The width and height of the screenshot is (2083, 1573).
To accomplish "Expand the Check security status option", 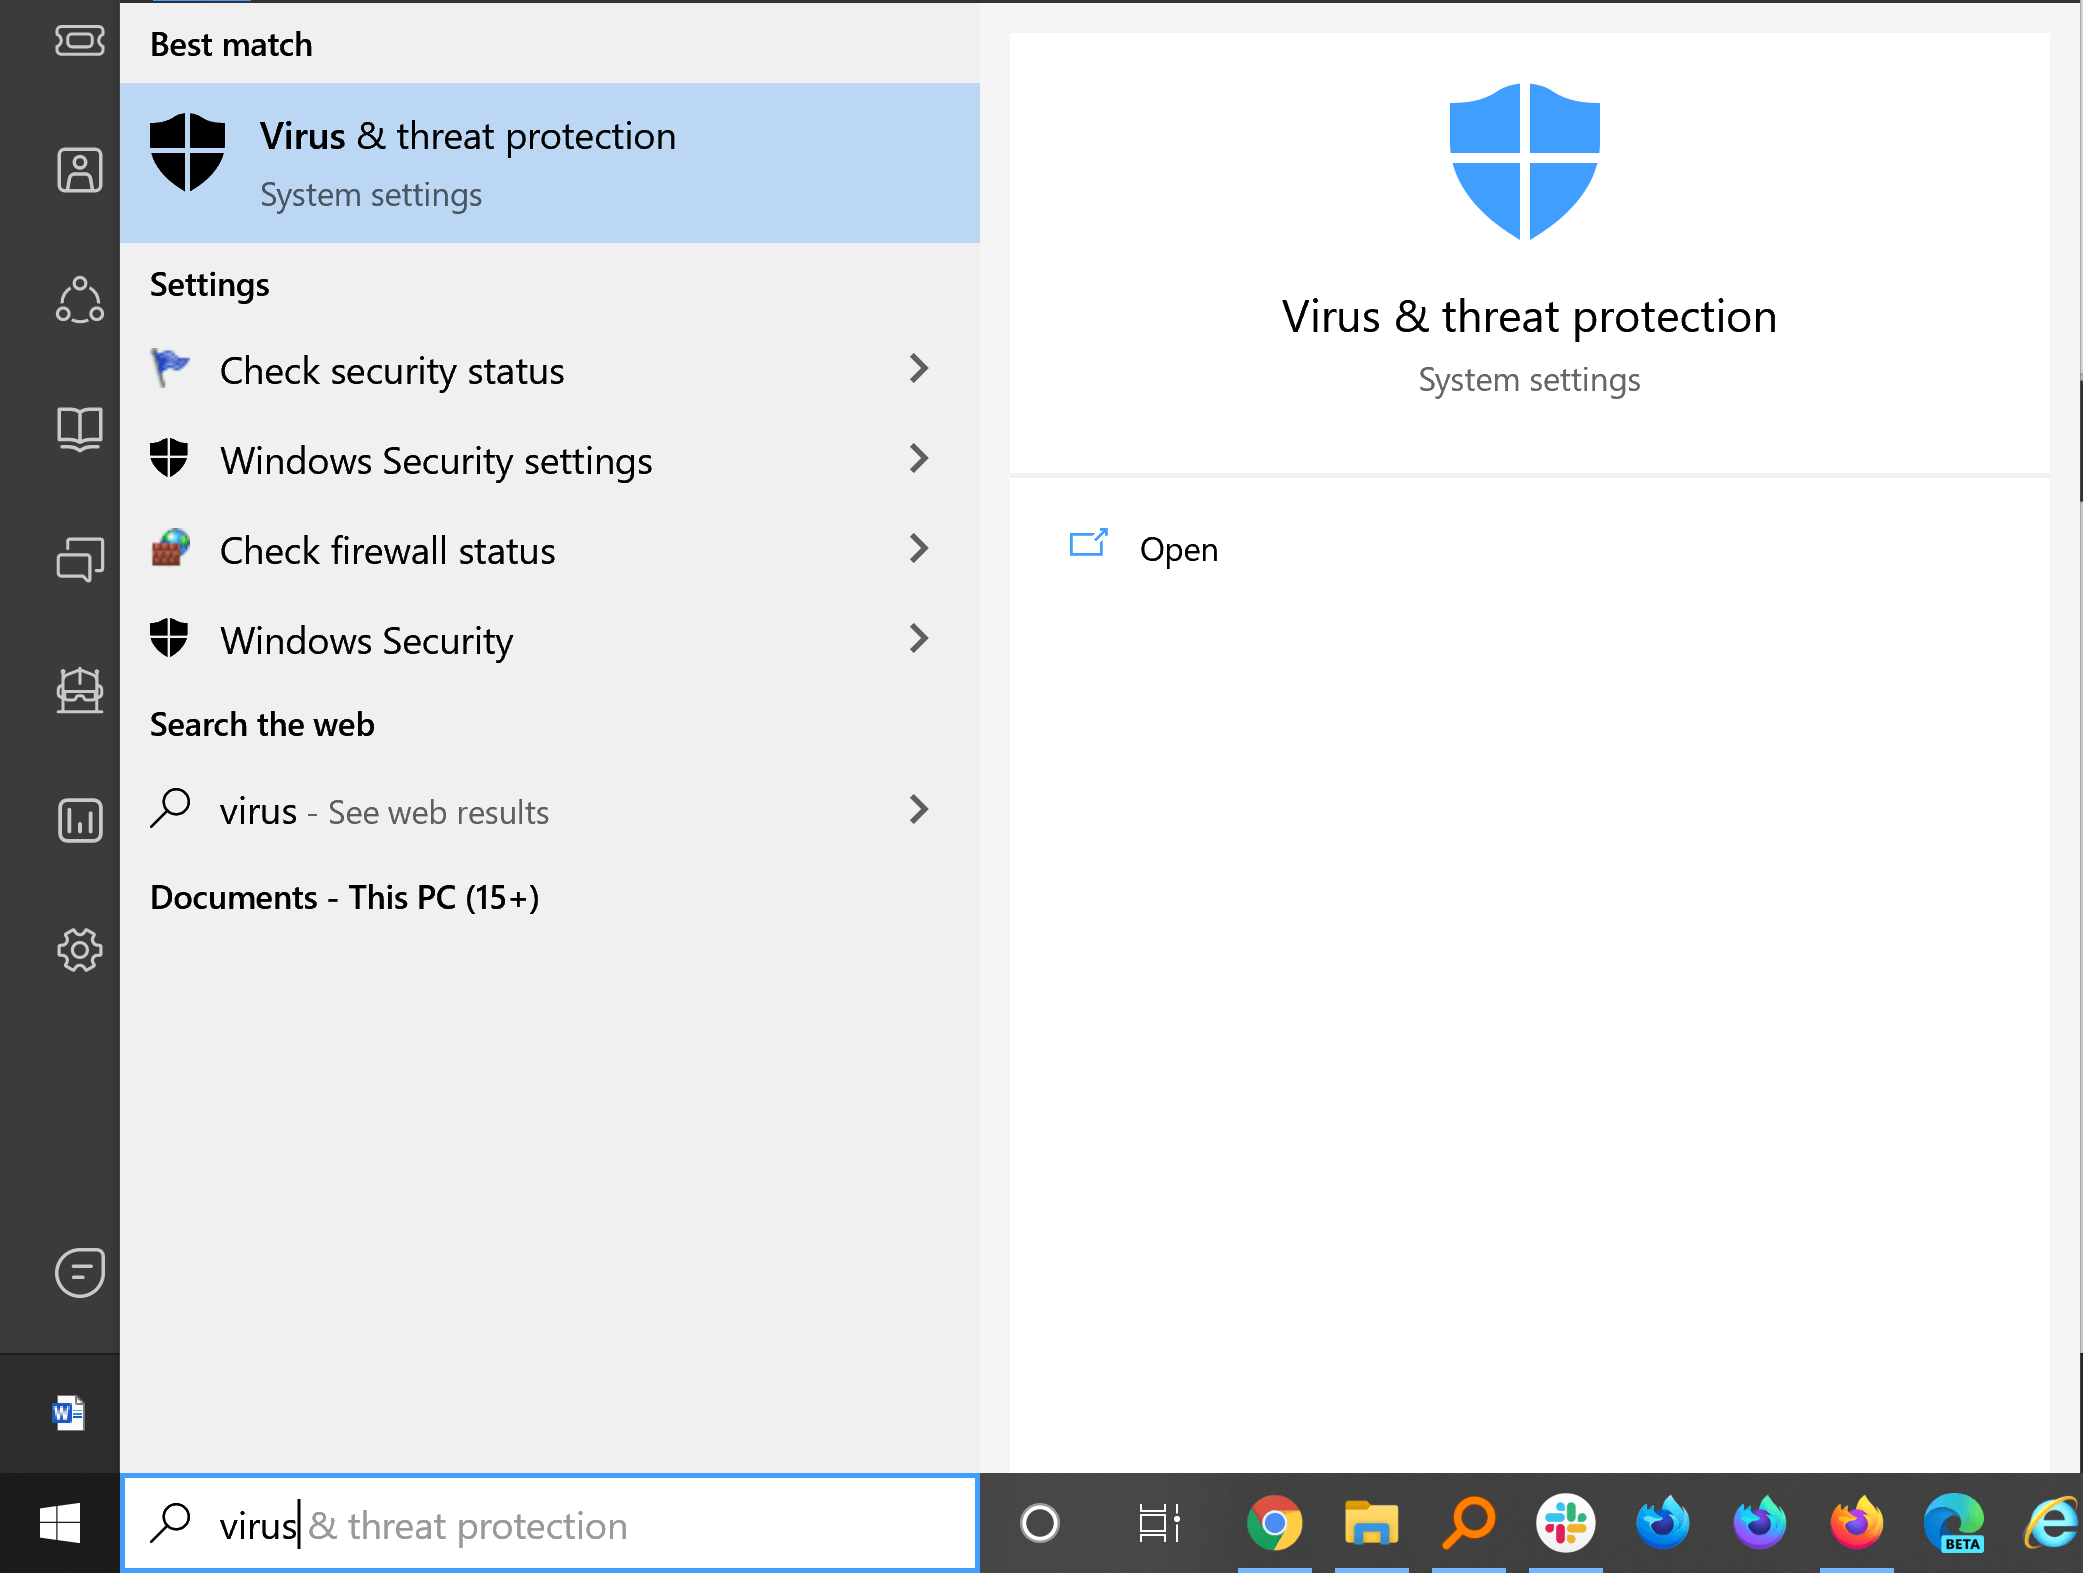I will click(920, 370).
